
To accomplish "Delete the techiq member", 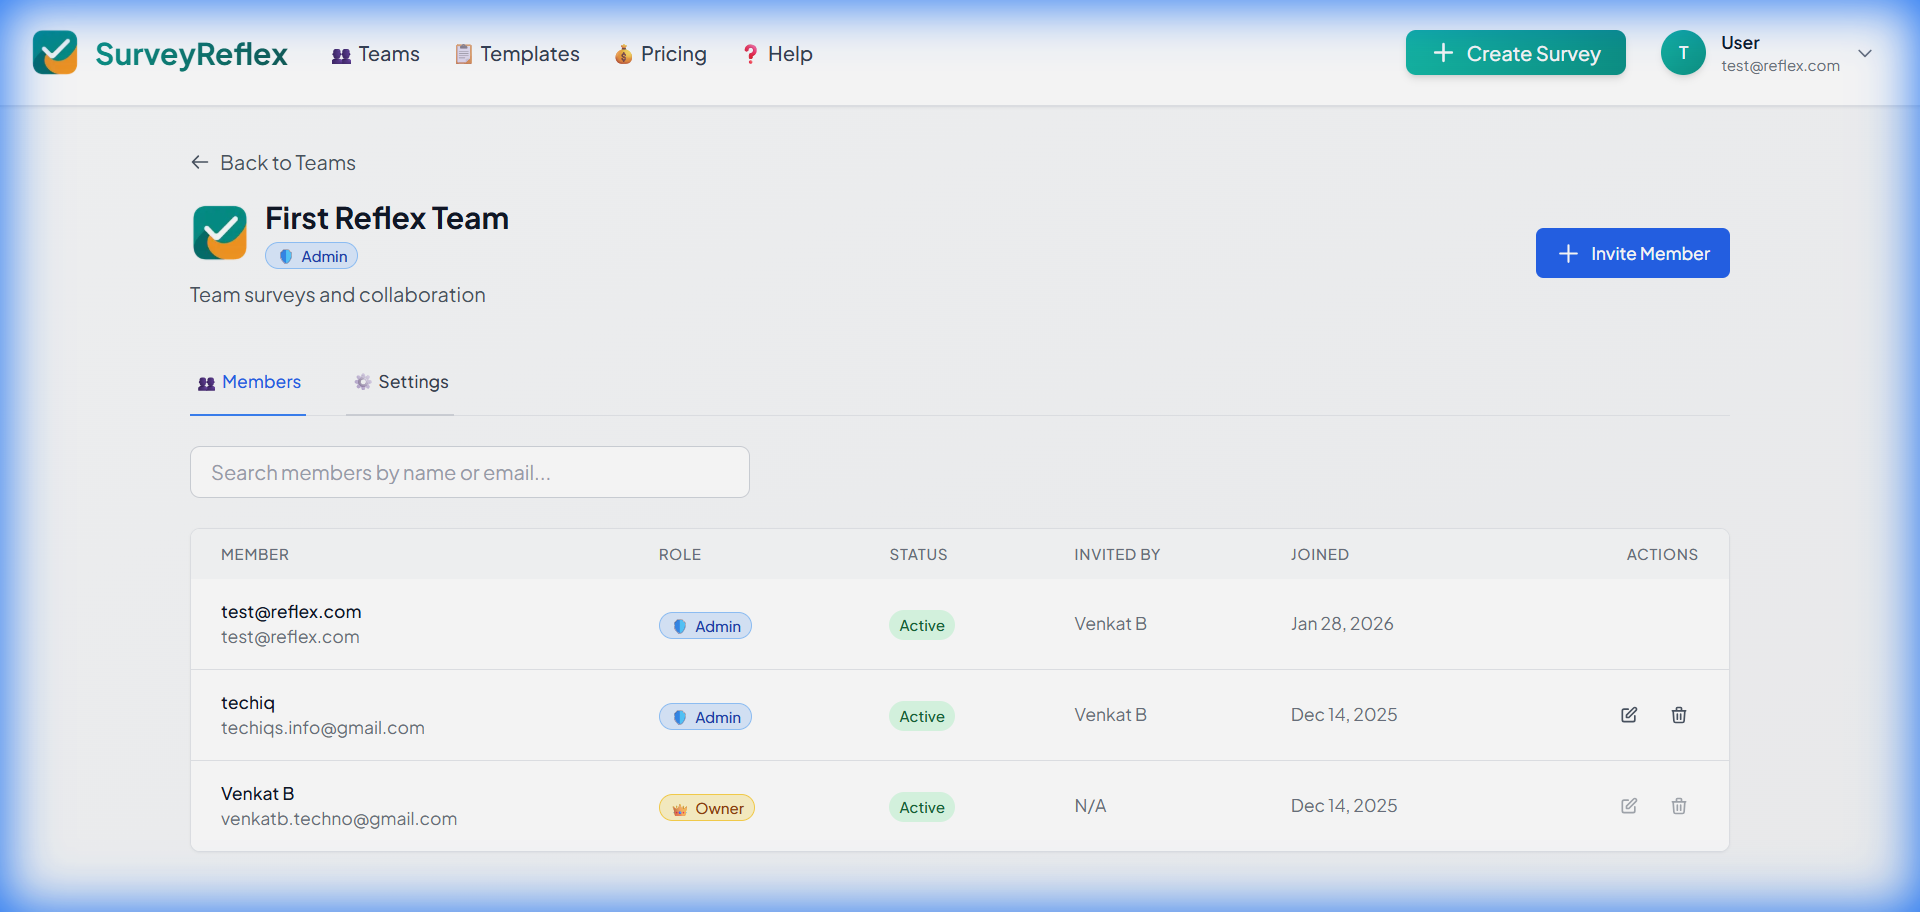I will click(1679, 715).
